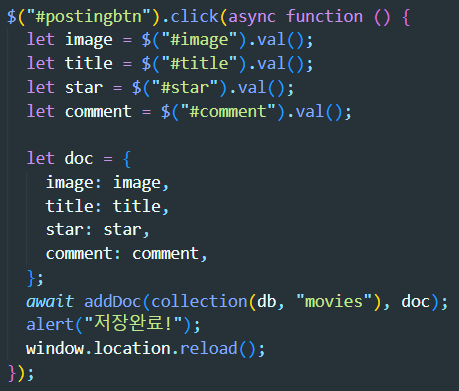Click window.location text

[98, 348]
